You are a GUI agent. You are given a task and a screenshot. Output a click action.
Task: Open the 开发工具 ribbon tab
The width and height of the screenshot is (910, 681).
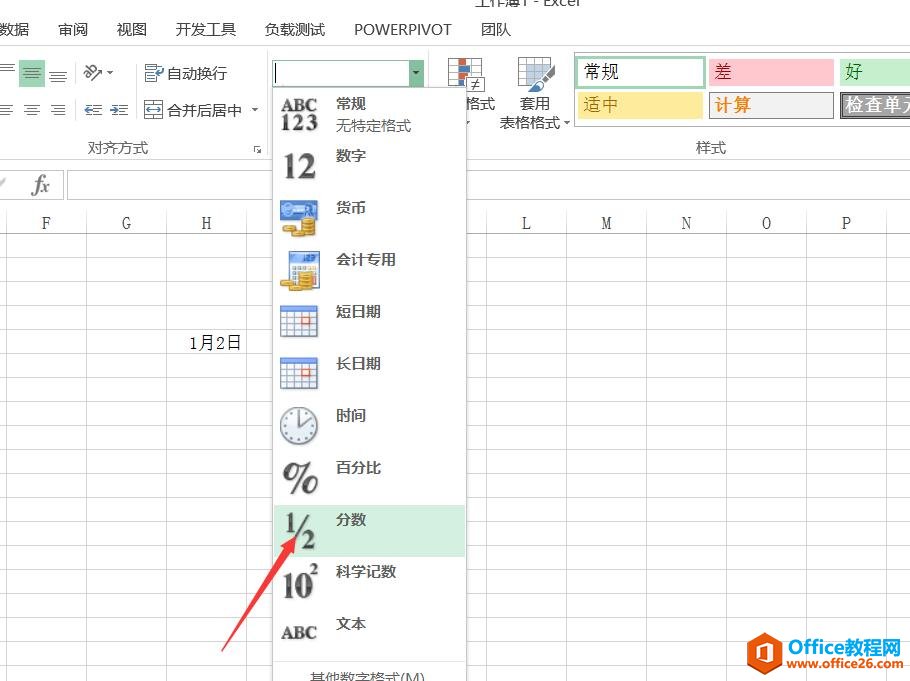point(205,29)
